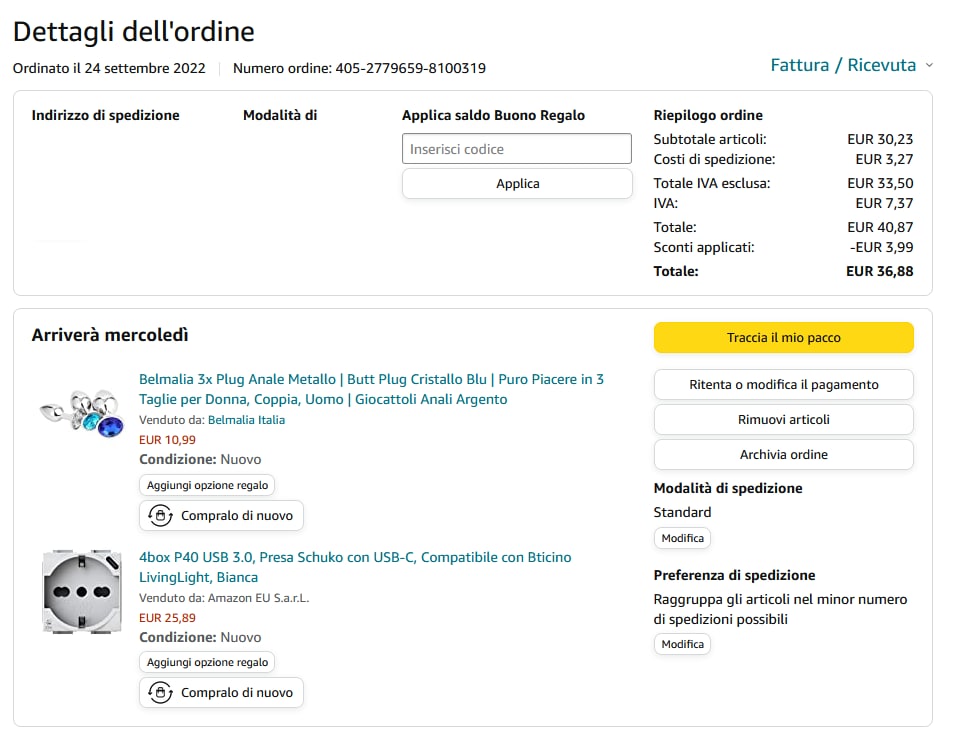Click Rimuovi articoli
Image resolution: width=964 pixels, height=740 pixels.
783,420
